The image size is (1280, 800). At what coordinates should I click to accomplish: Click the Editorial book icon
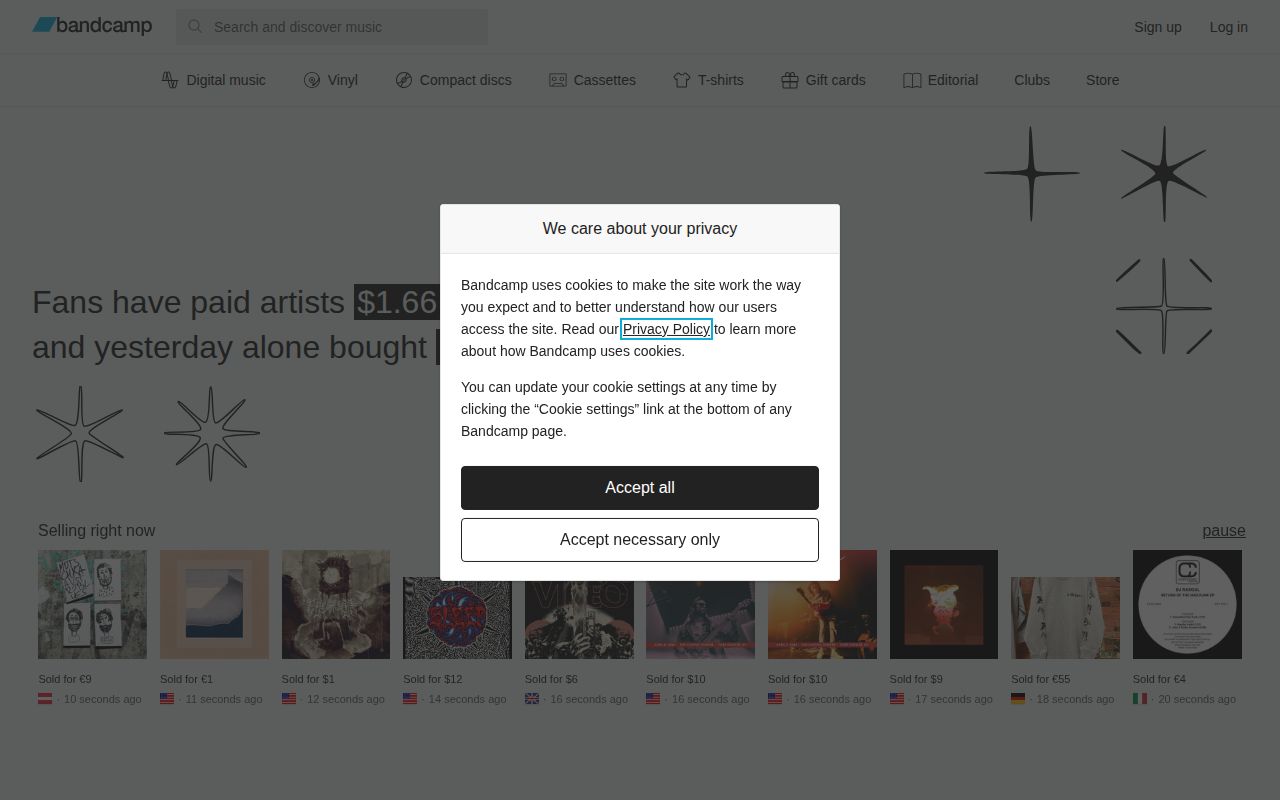[911, 79]
